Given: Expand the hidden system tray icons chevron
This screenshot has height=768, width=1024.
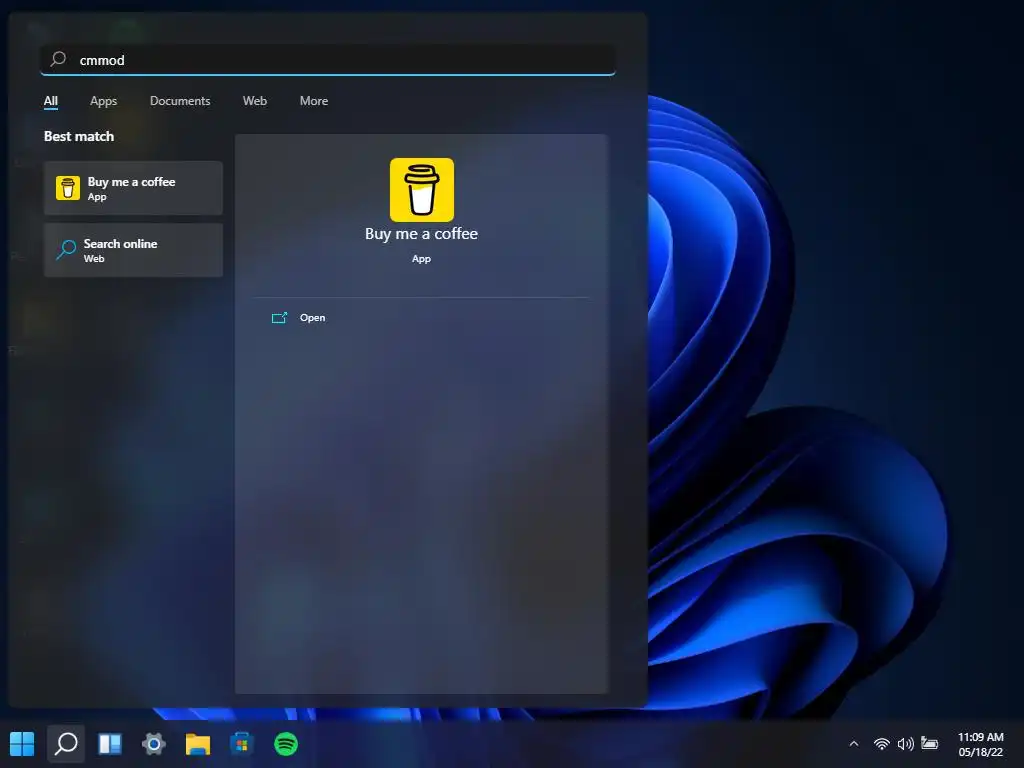Looking at the screenshot, I should [854, 744].
